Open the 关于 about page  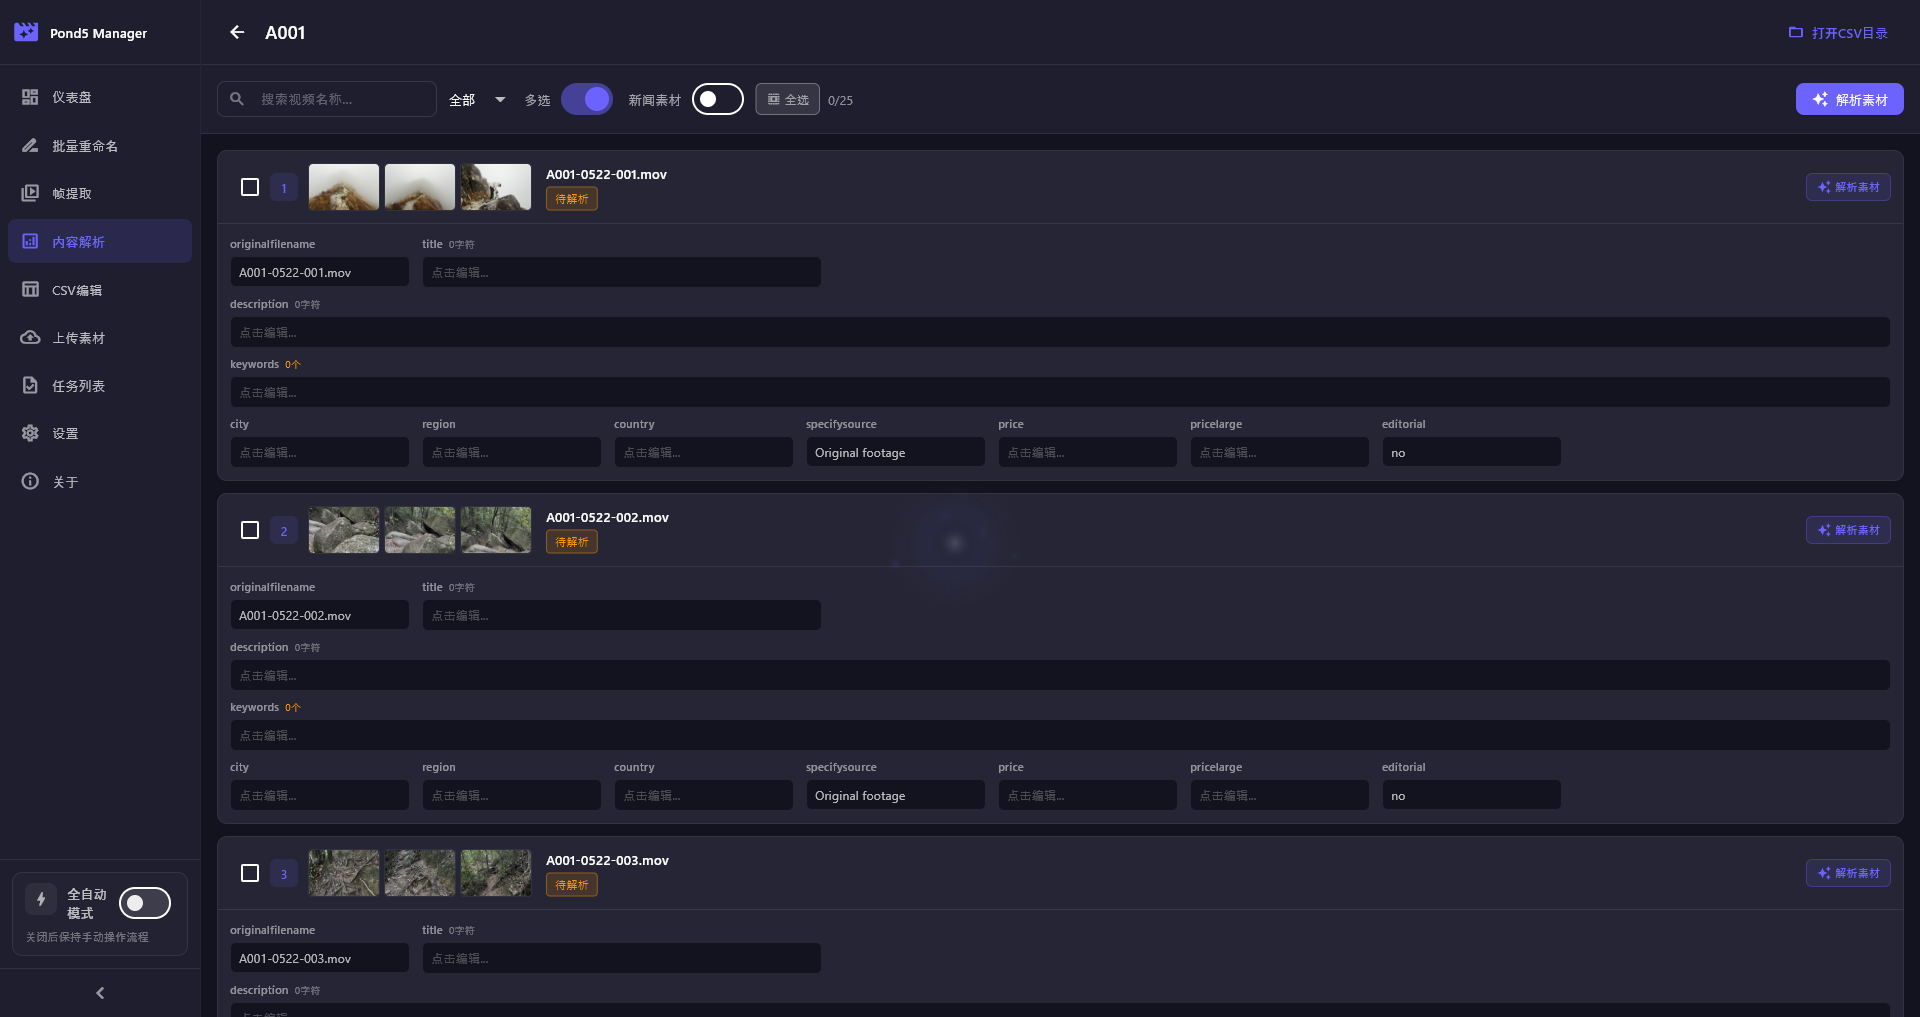pos(100,481)
